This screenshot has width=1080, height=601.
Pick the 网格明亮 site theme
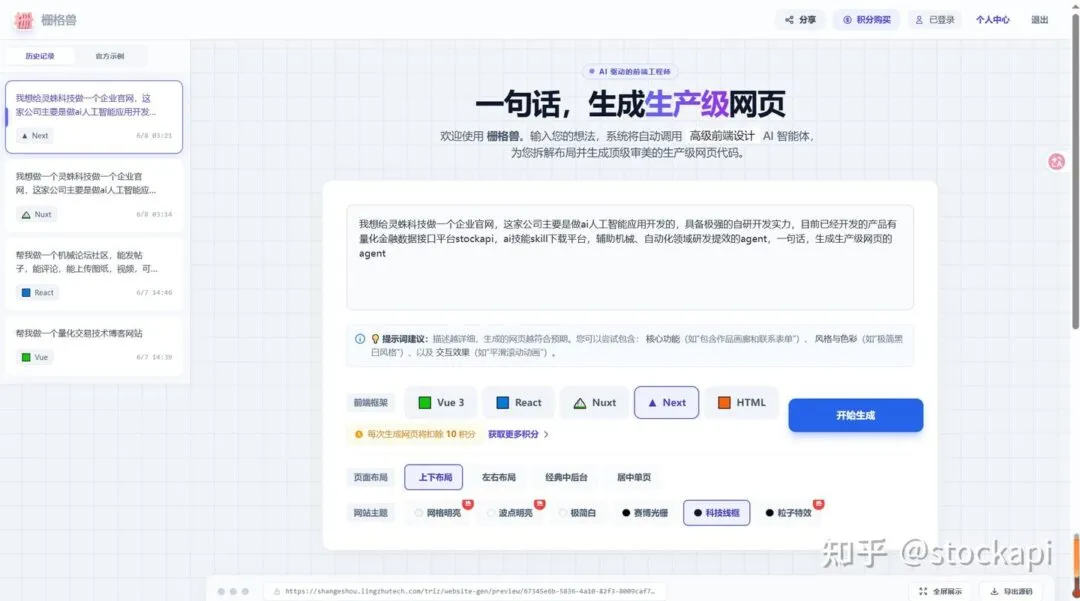(438, 513)
